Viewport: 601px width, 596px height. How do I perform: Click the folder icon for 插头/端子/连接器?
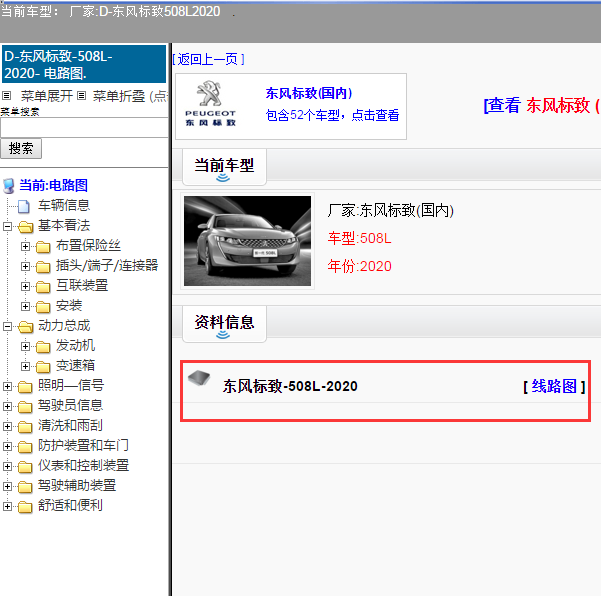[x=43, y=267]
